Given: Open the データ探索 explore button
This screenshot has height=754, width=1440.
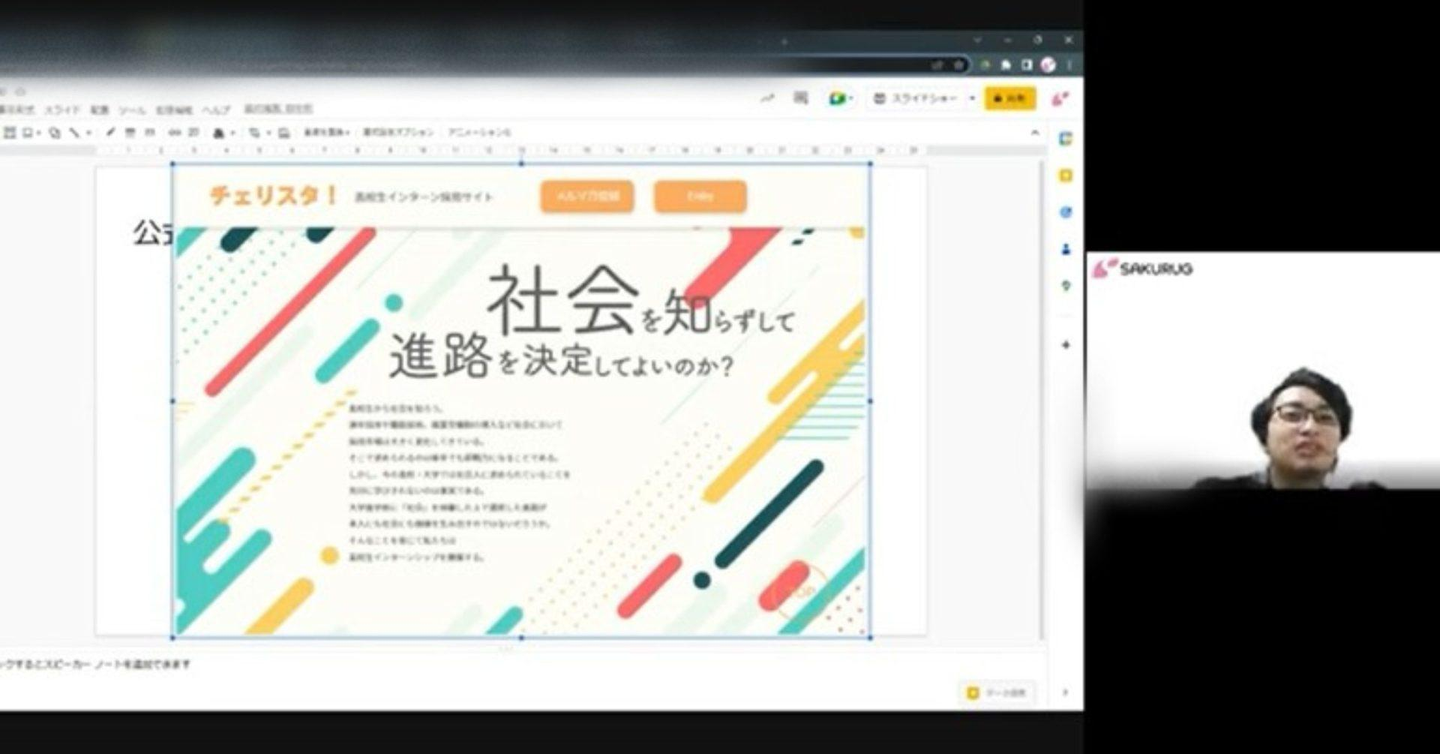Looking at the screenshot, I should [998, 692].
